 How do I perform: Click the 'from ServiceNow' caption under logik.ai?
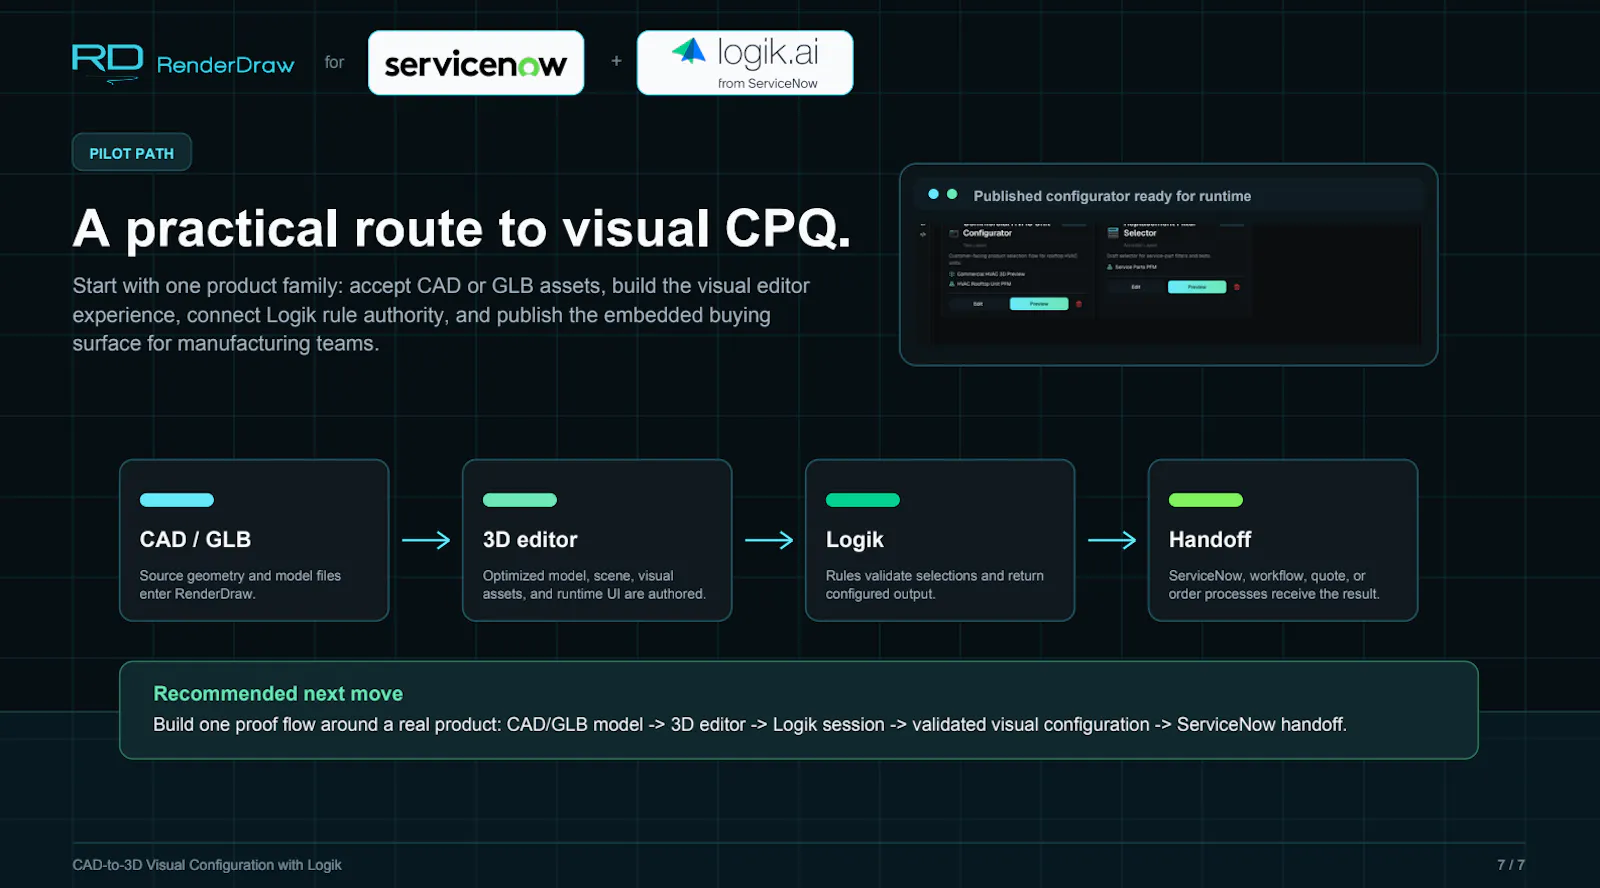(x=767, y=83)
